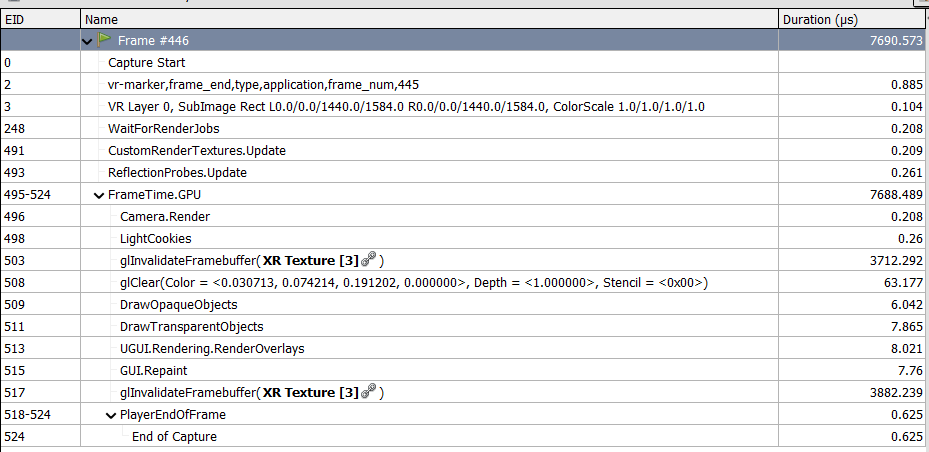Collapse the FrameTime.GPU group
929x452 pixels.
click(x=98, y=195)
